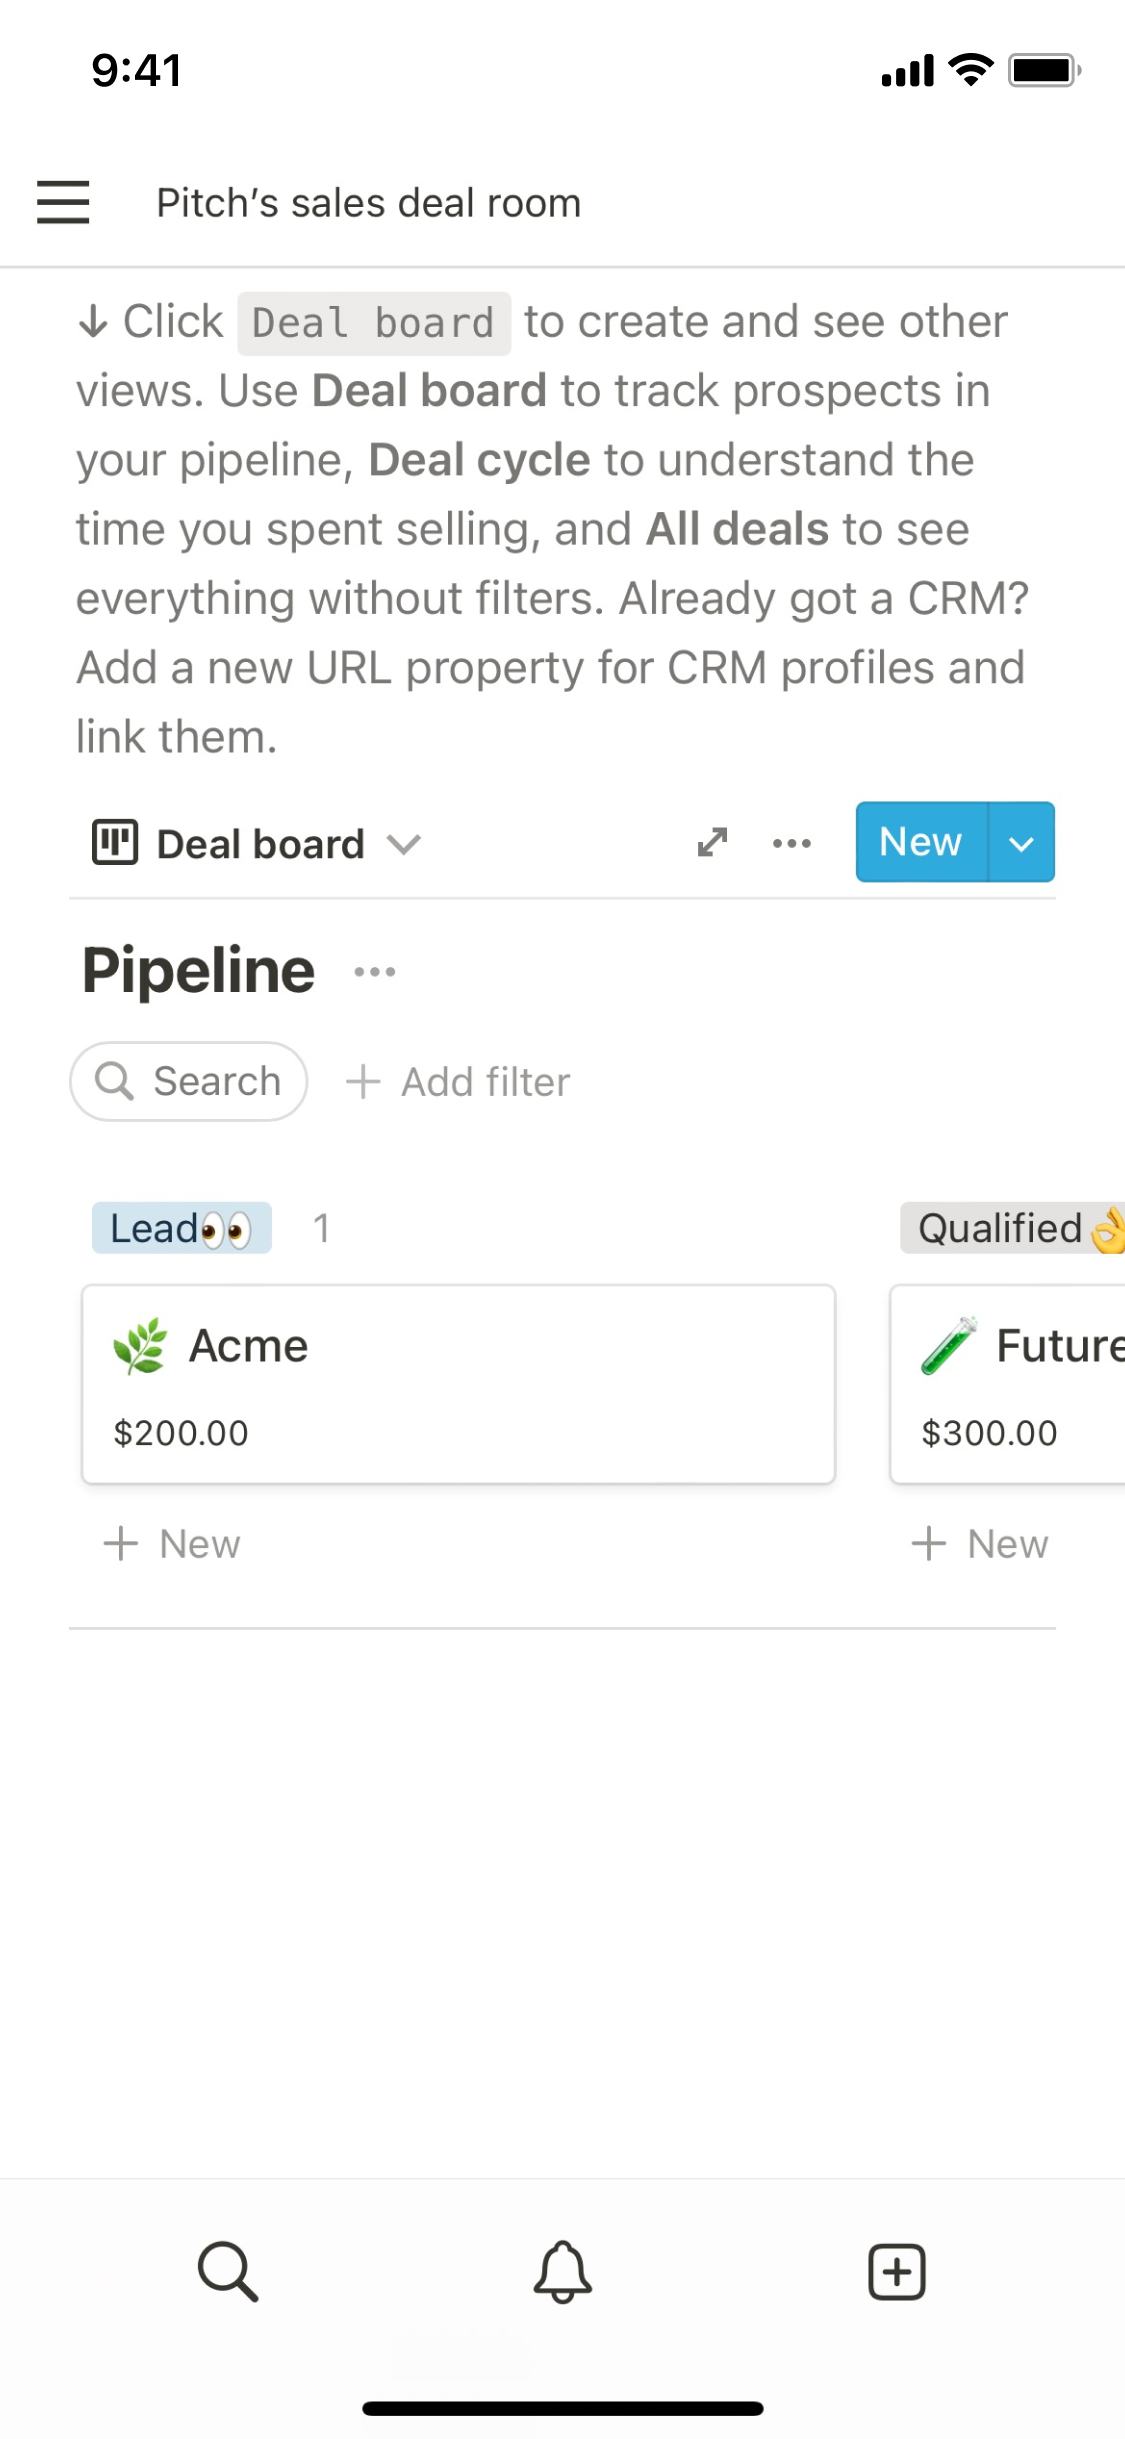Create new page with plus-square icon
This screenshot has height=2439, width=1125.
[896, 2271]
